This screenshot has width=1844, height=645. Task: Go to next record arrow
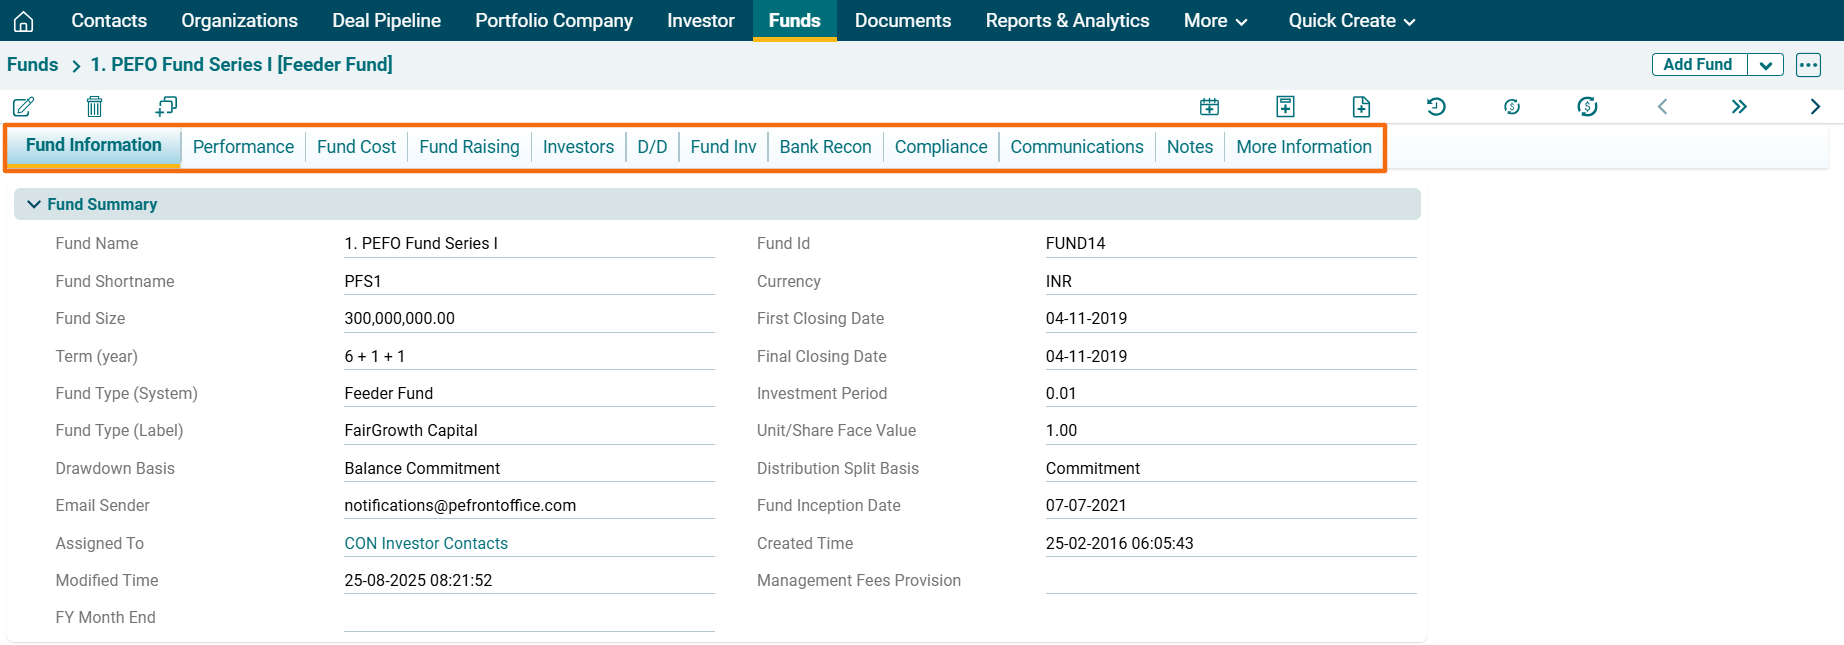(1815, 106)
